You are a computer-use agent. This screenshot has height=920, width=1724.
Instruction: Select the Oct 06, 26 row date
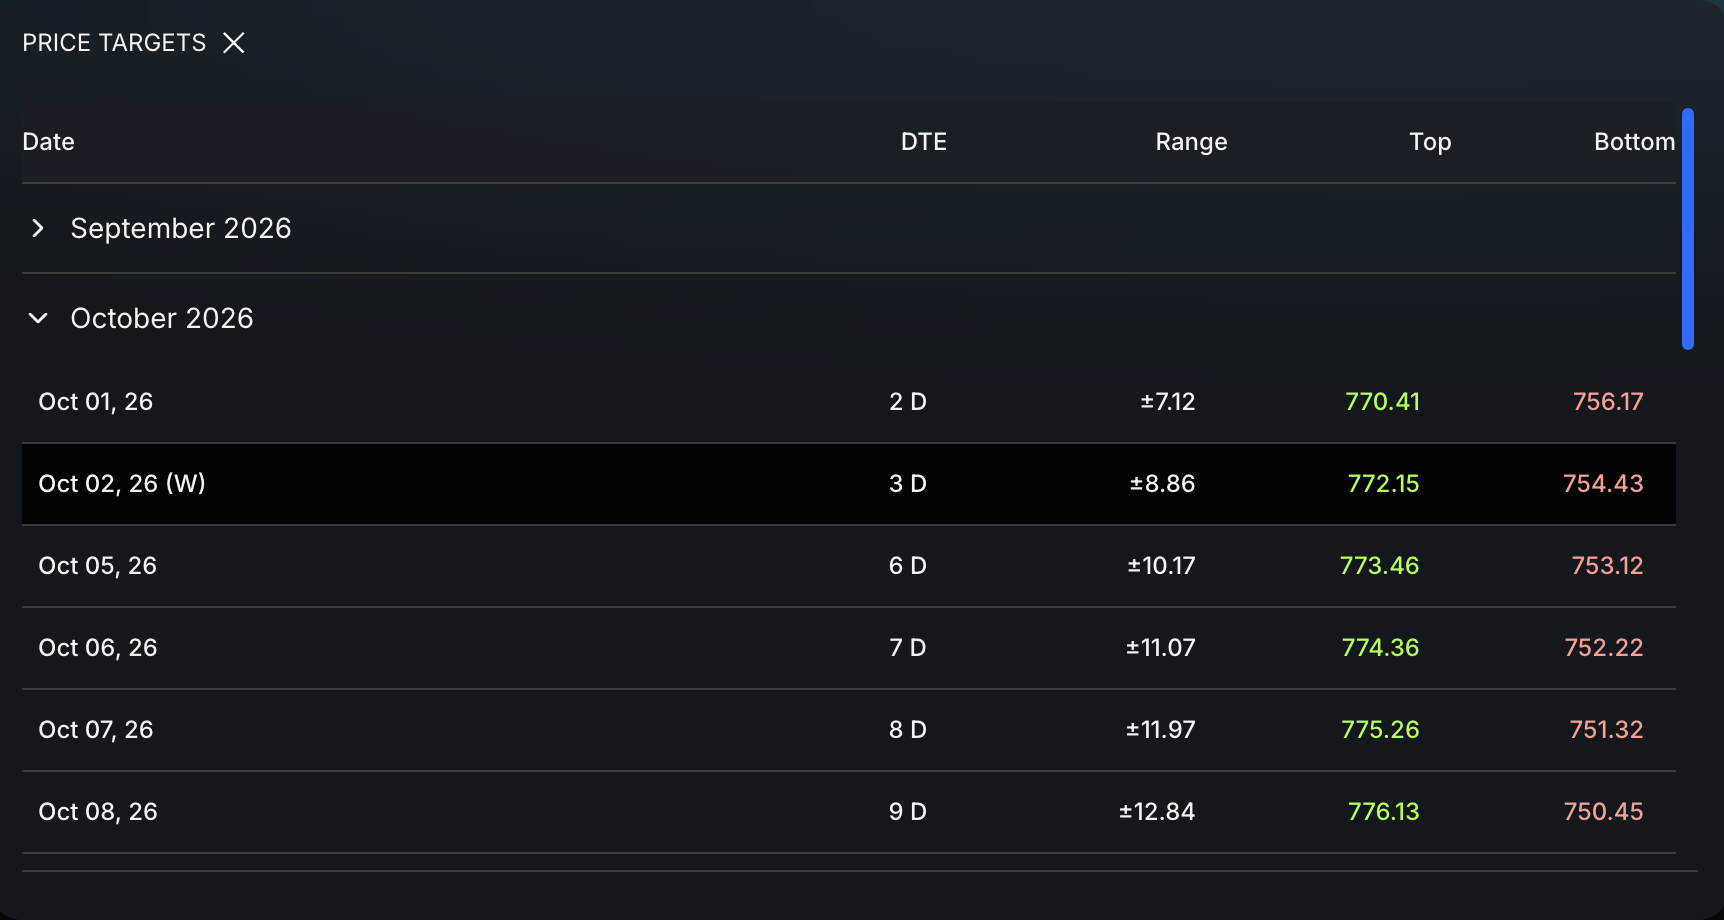(97, 648)
